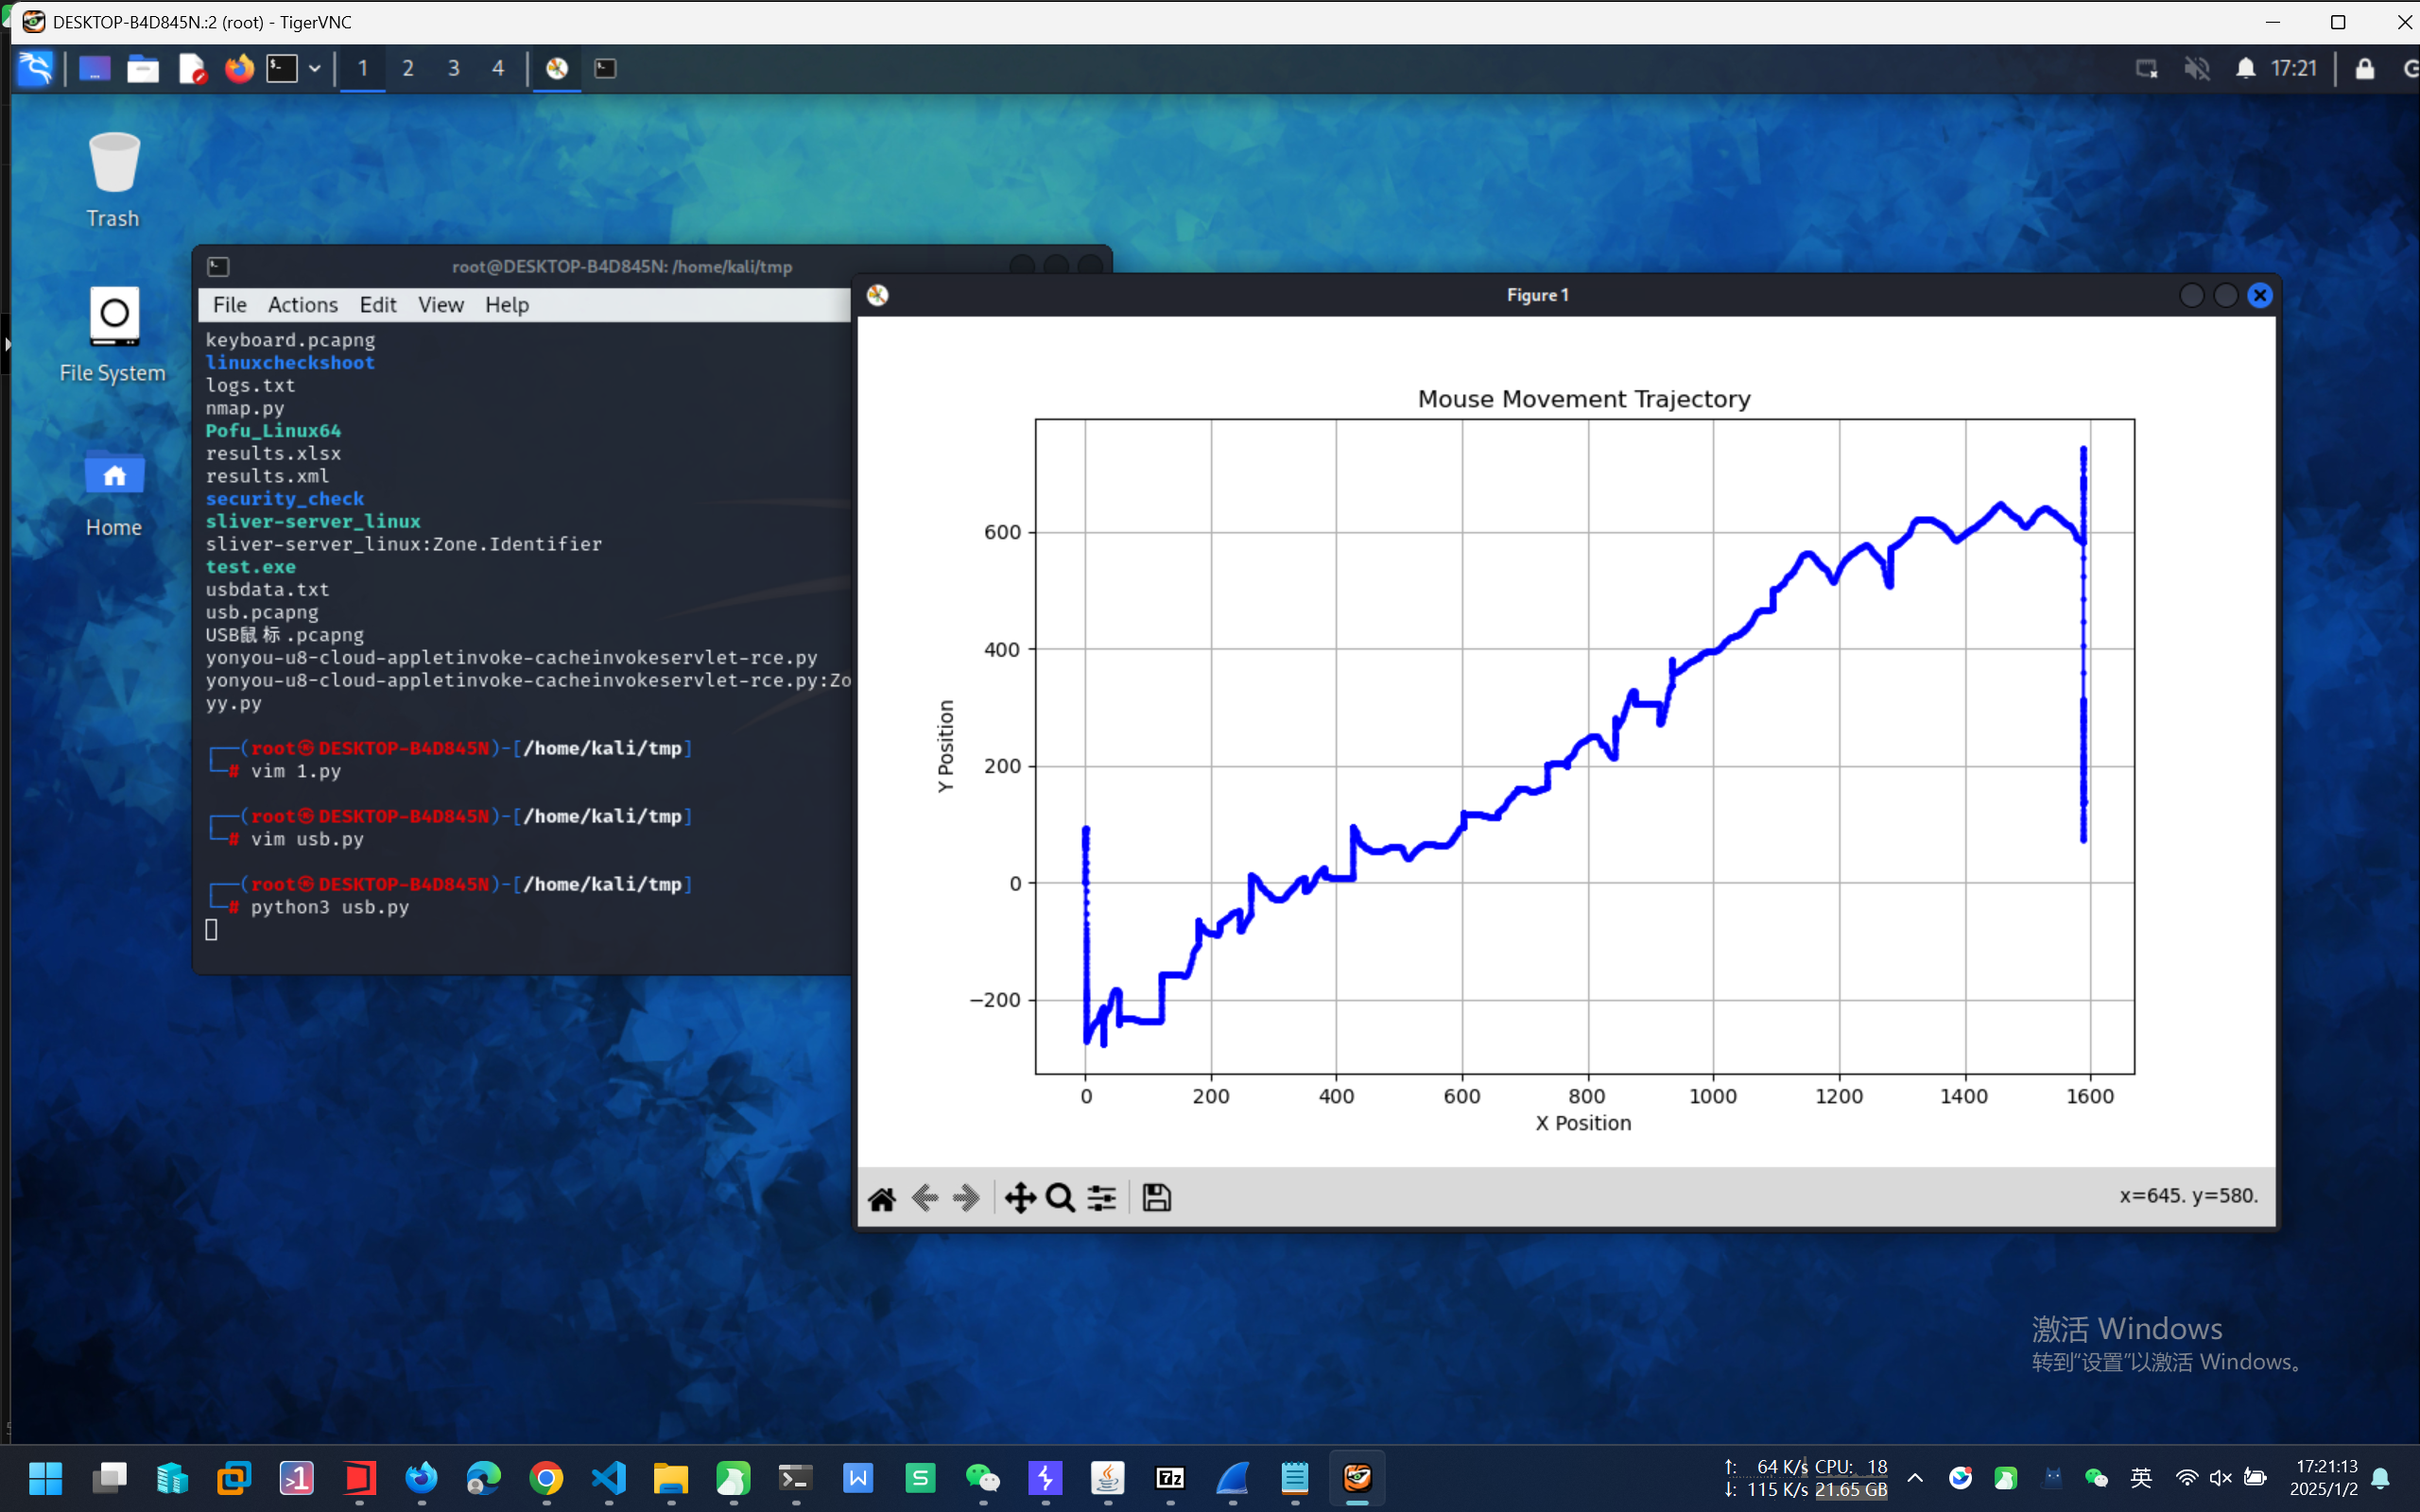
Task: Click the back to previous view arrow
Action: [x=924, y=1198]
